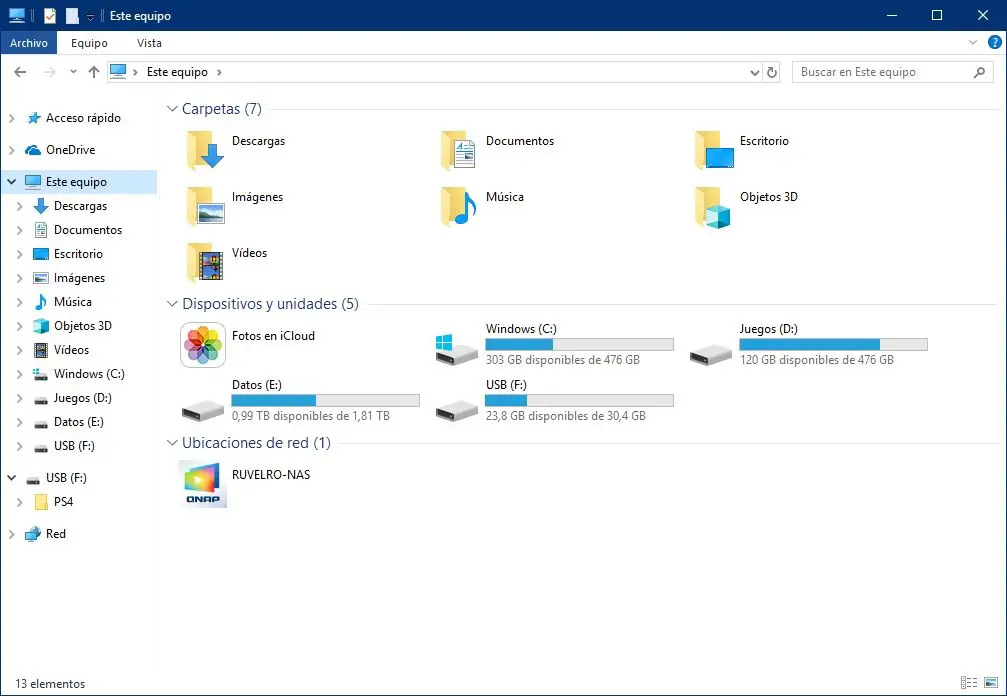Select Acceso rápido in the sidebar
The height and width of the screenshot is (696, 1007).
click(83, 117)
